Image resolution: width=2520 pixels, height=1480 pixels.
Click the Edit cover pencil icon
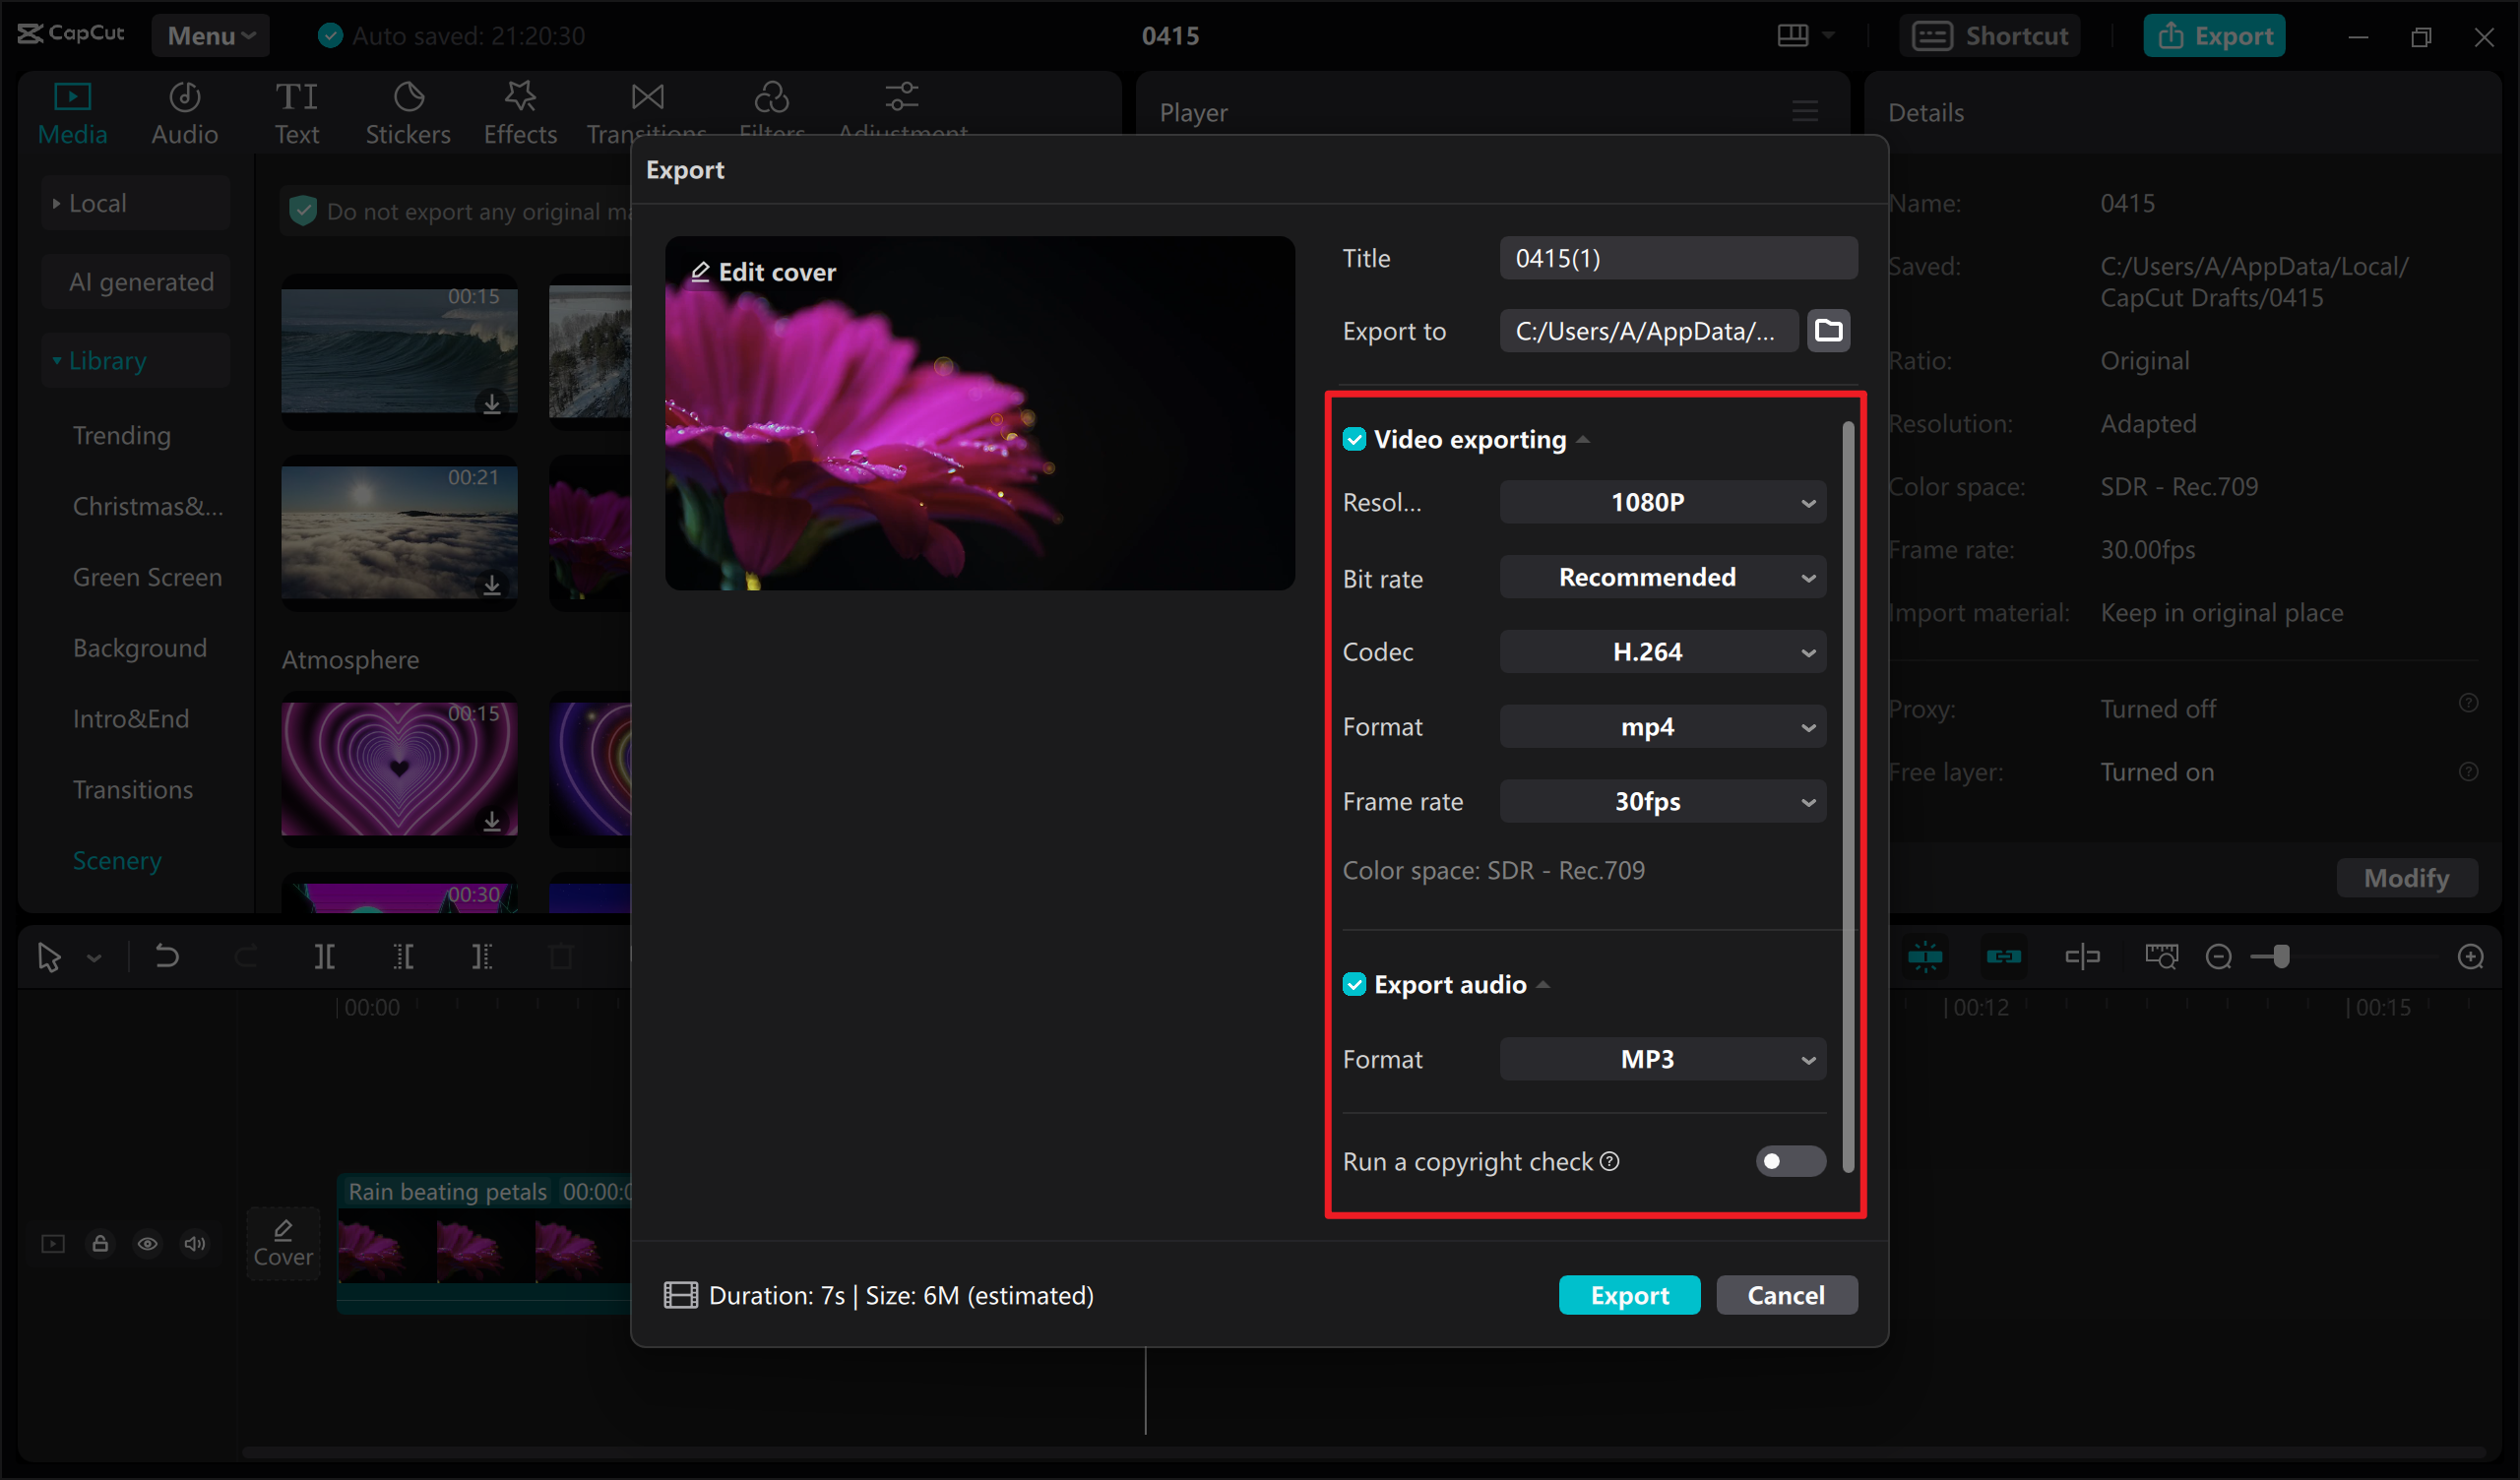[x=700, y=271]
